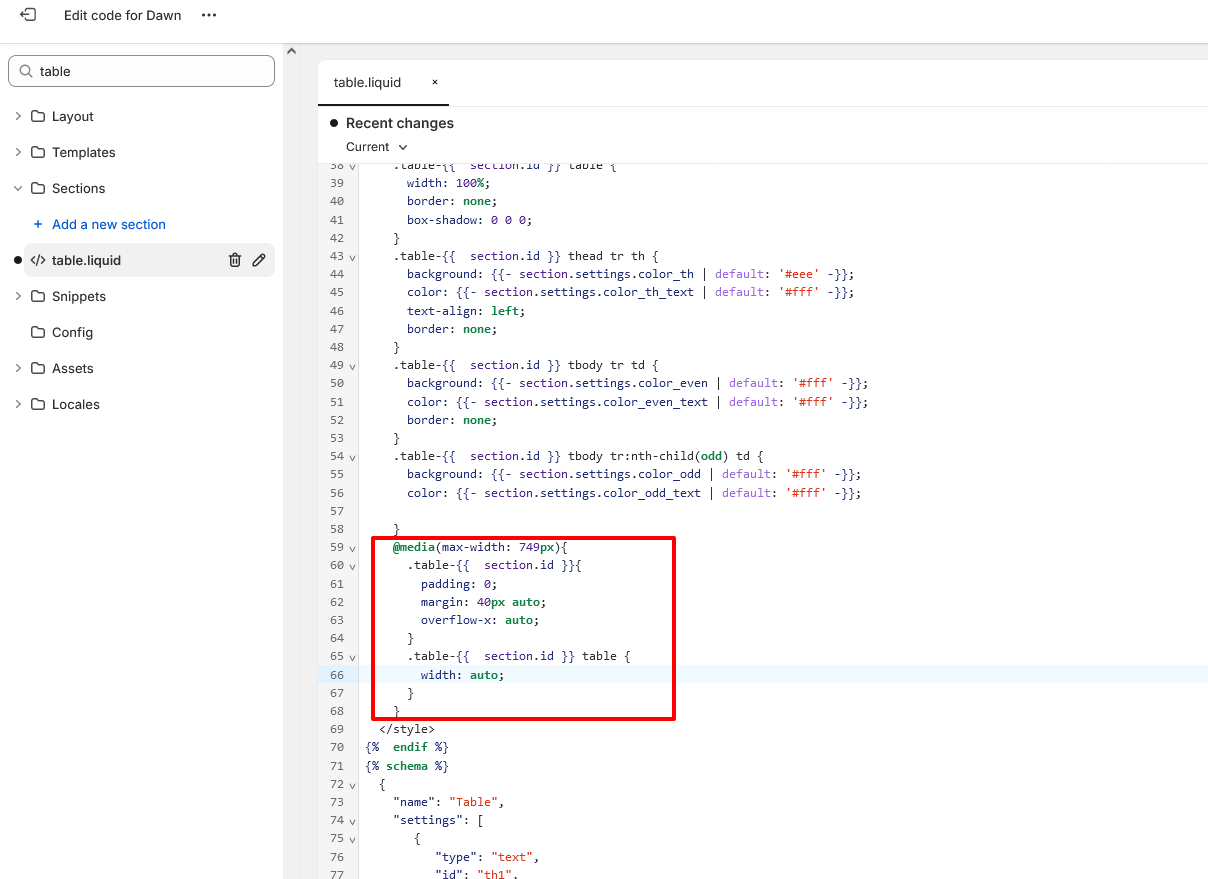Expand the Assets folder

18,368
